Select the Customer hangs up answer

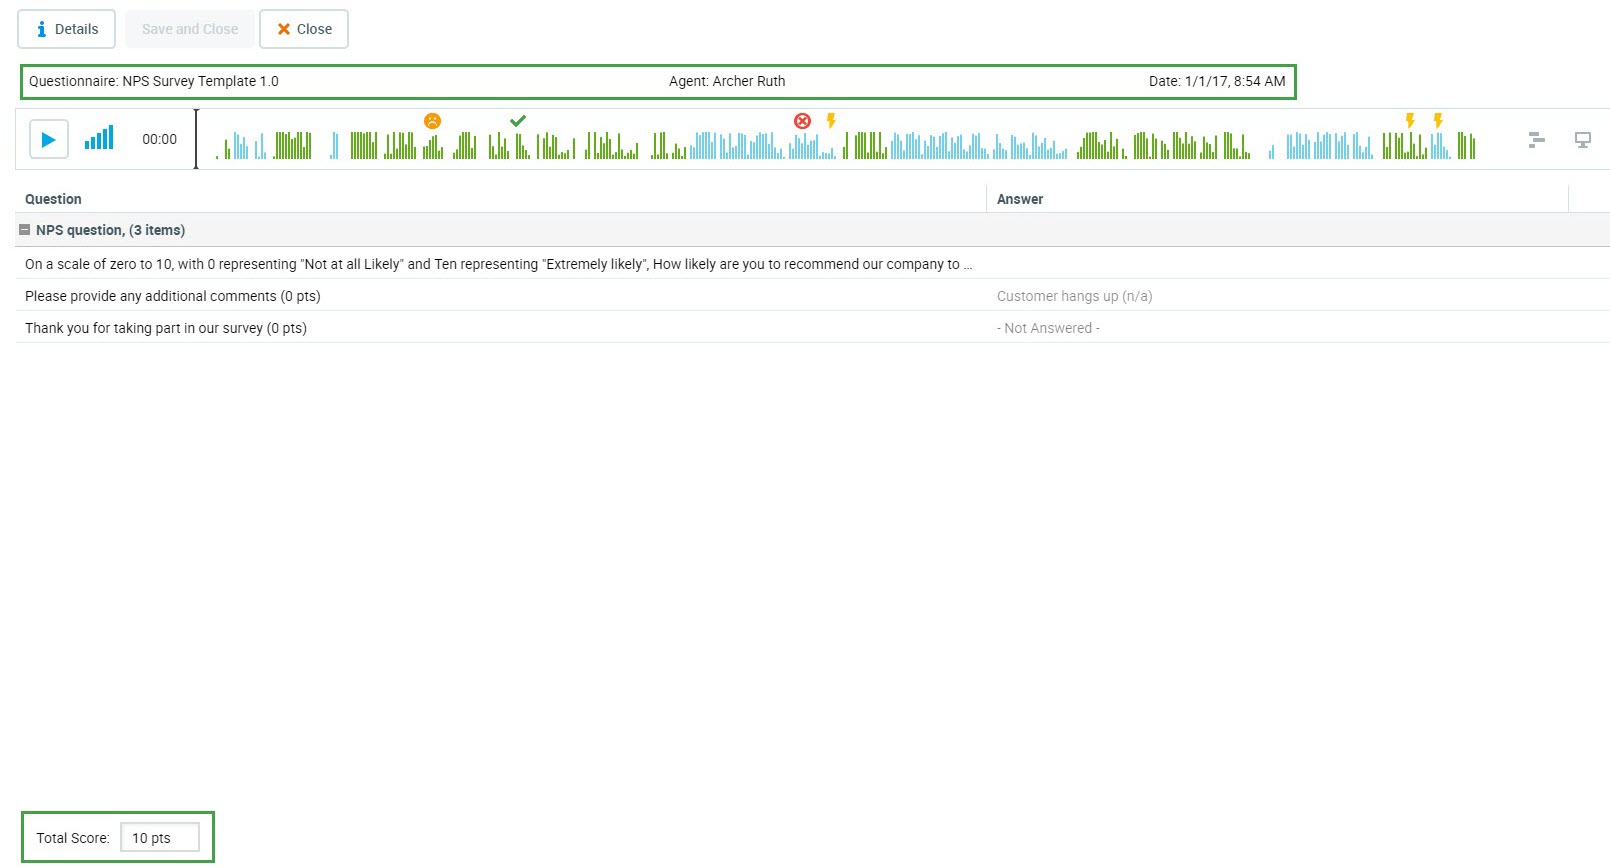[1074, 296]
